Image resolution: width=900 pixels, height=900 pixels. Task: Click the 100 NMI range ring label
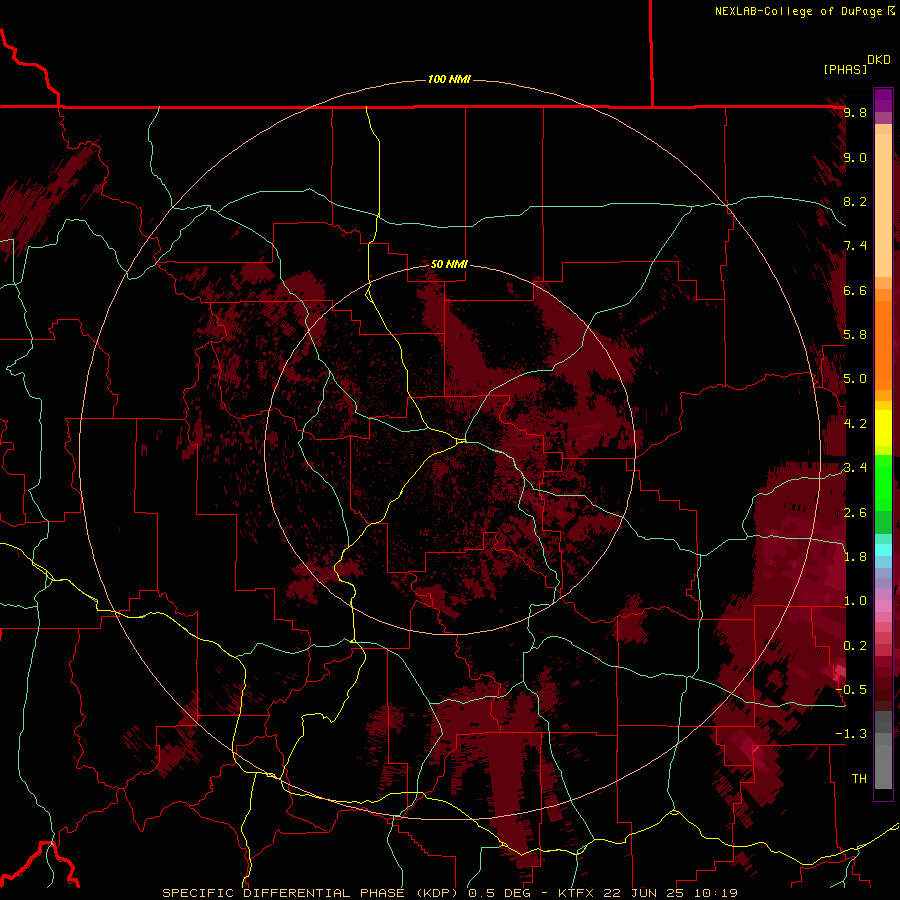point(449,79)
